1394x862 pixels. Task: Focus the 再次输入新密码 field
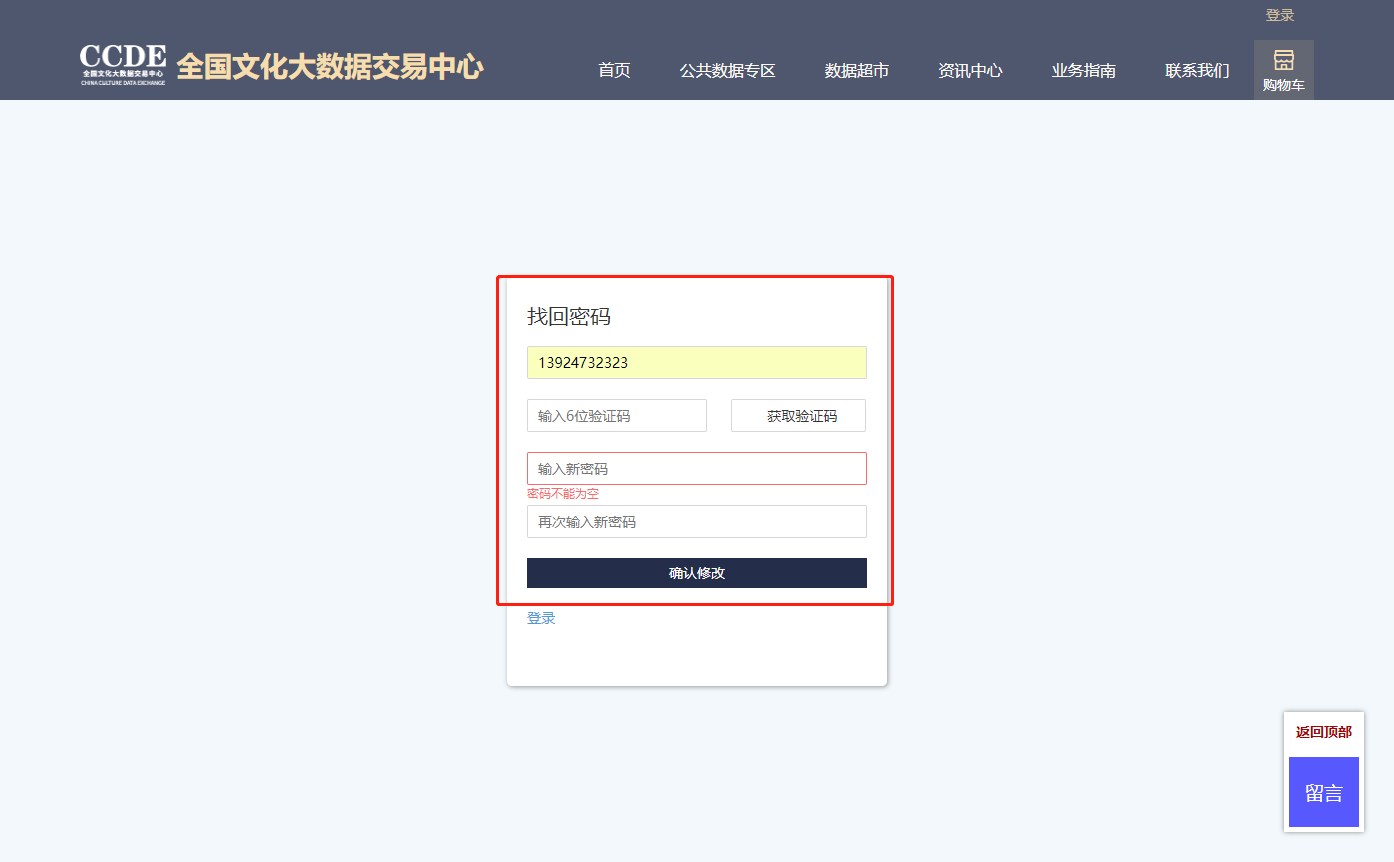[696, 522]
